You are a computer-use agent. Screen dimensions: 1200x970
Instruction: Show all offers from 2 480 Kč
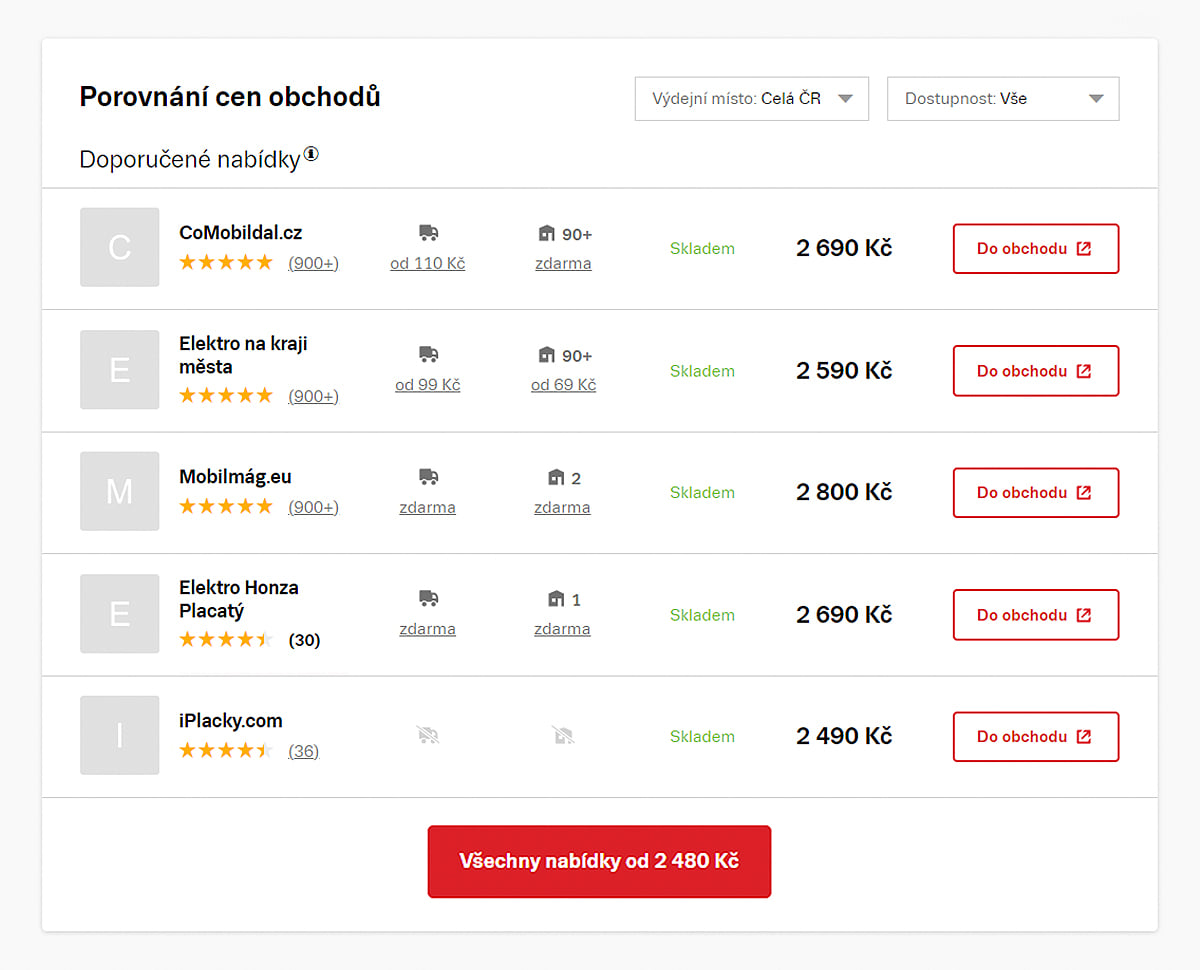coord(599,861)
